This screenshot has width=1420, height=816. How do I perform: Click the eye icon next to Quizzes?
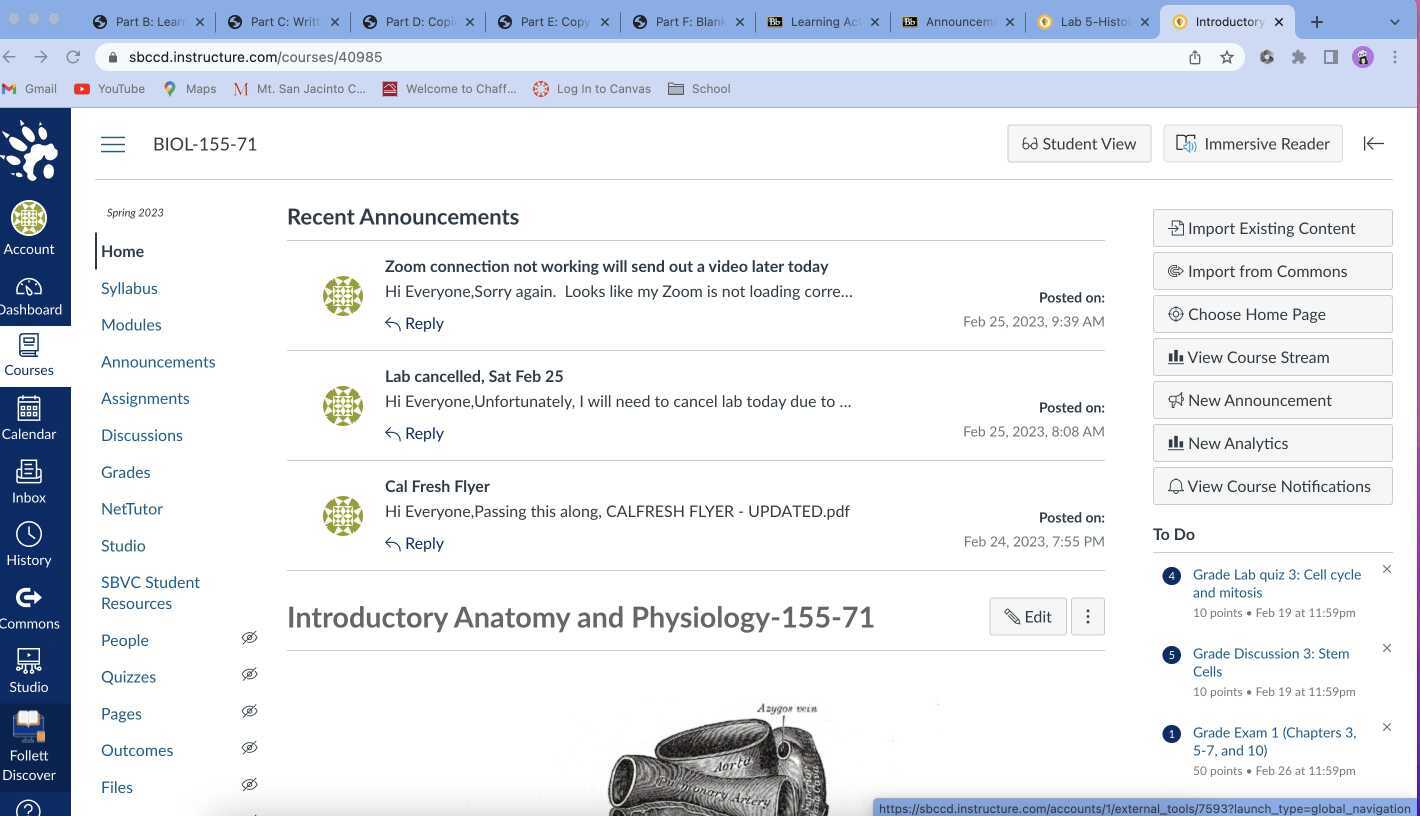click(x=249, y=675)
